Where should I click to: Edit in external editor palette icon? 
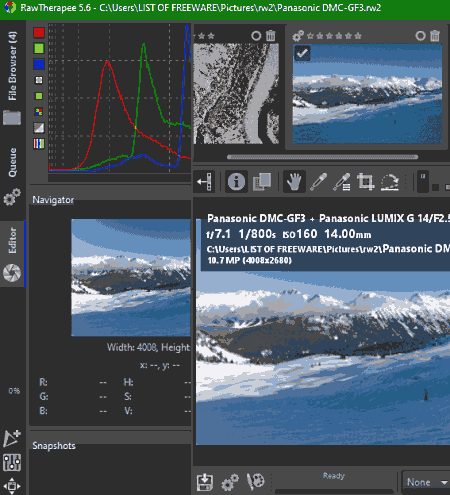click(x=256, y=482)
